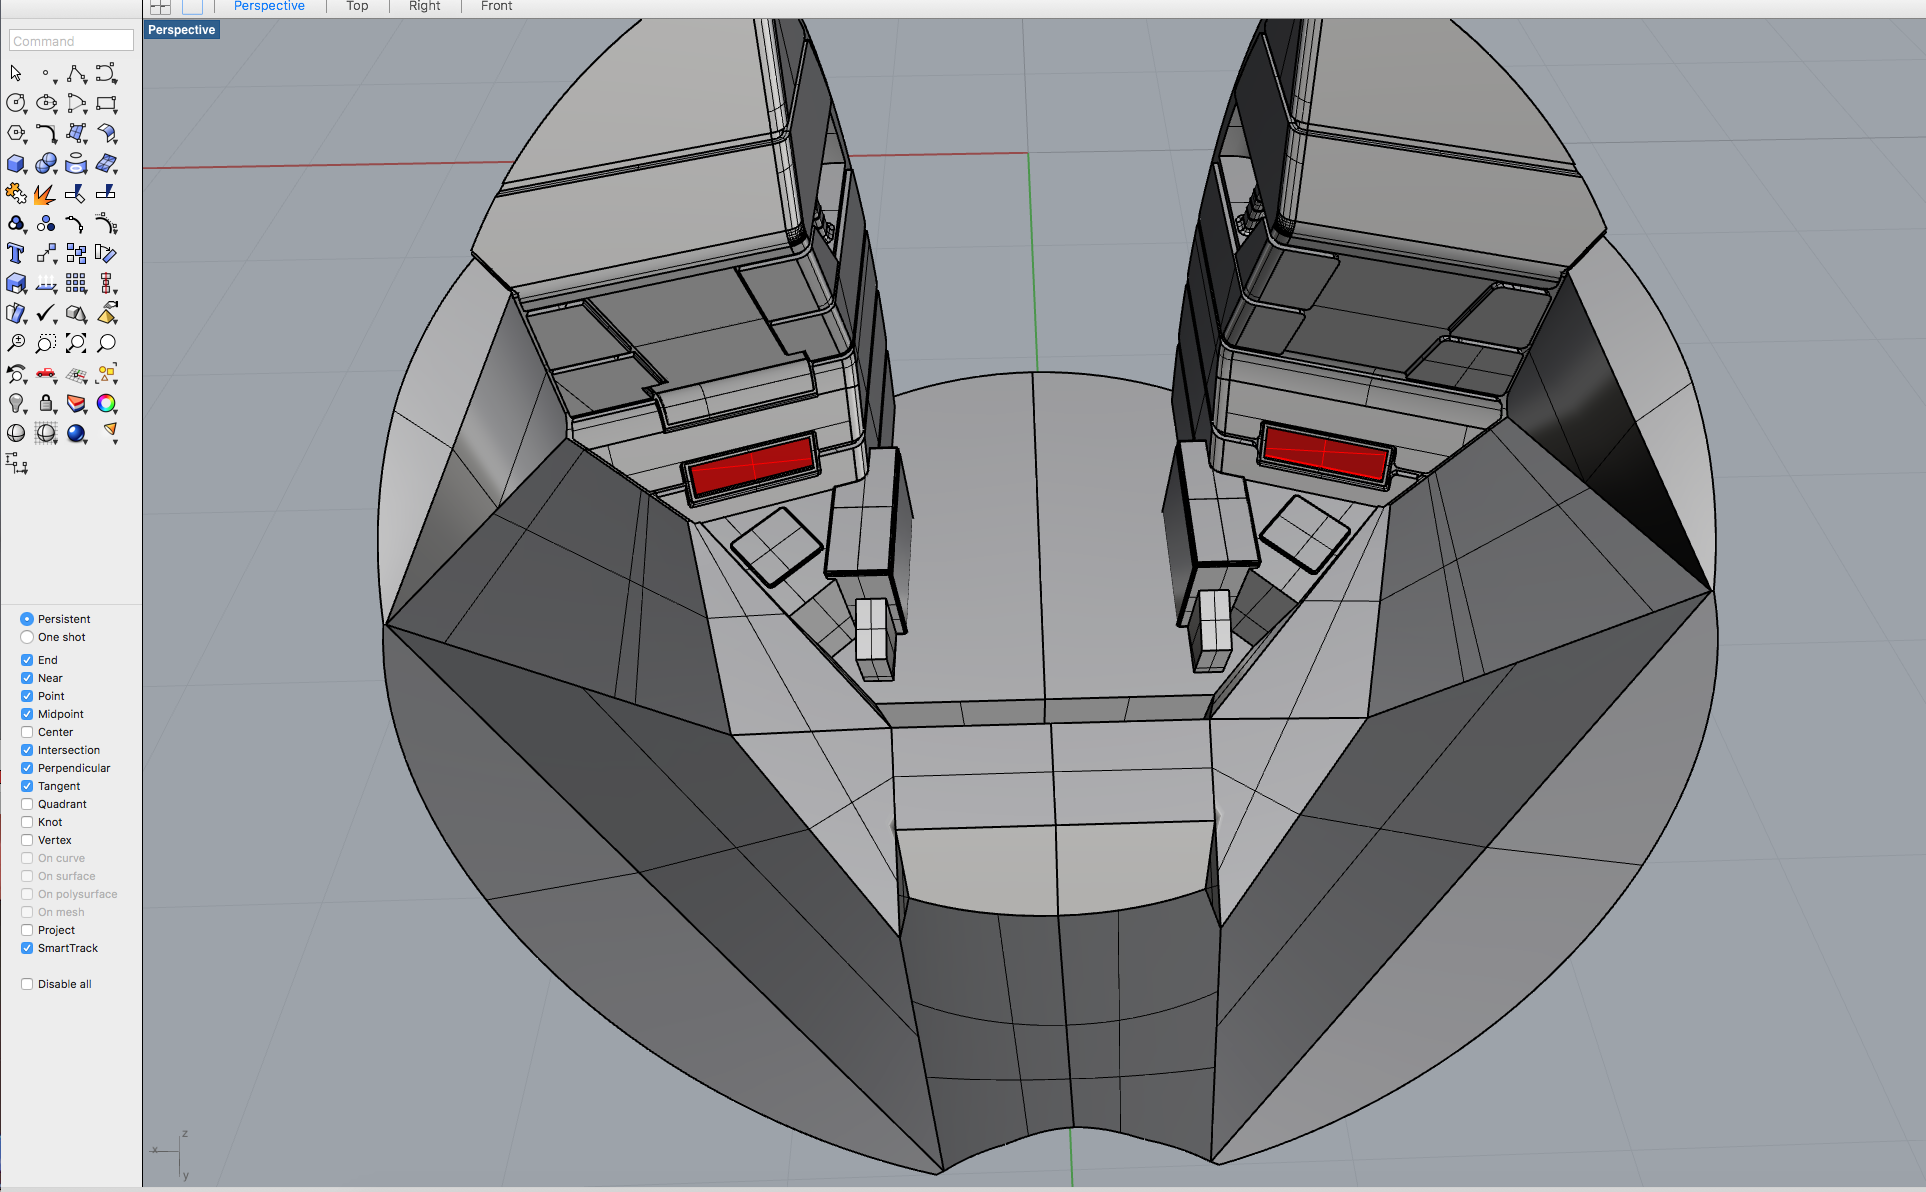Open the dimension tools icon

tap(16, 463)
